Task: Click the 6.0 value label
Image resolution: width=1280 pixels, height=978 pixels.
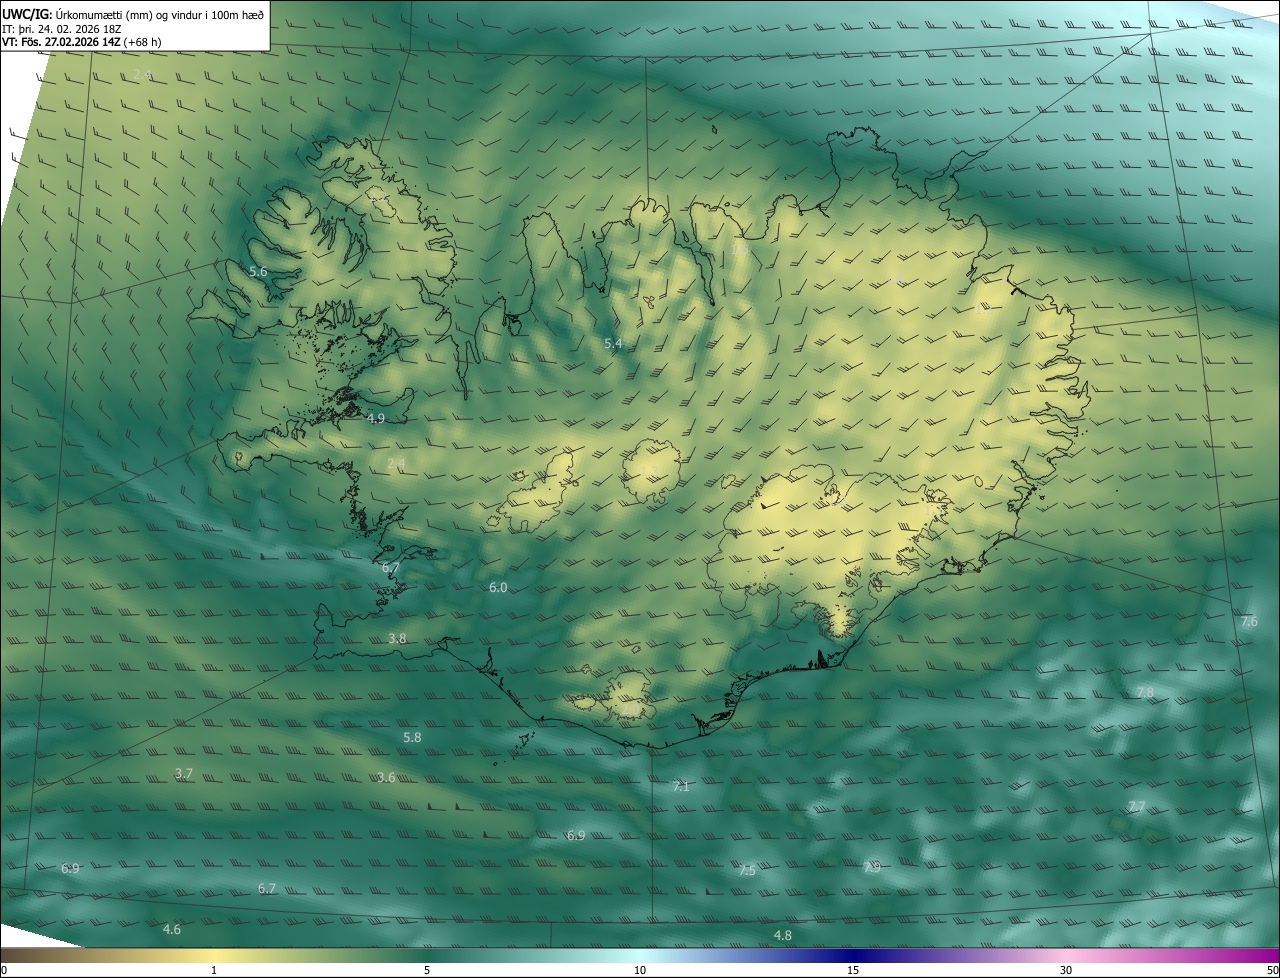Action: pyautogui.click(x=498, y=588)
